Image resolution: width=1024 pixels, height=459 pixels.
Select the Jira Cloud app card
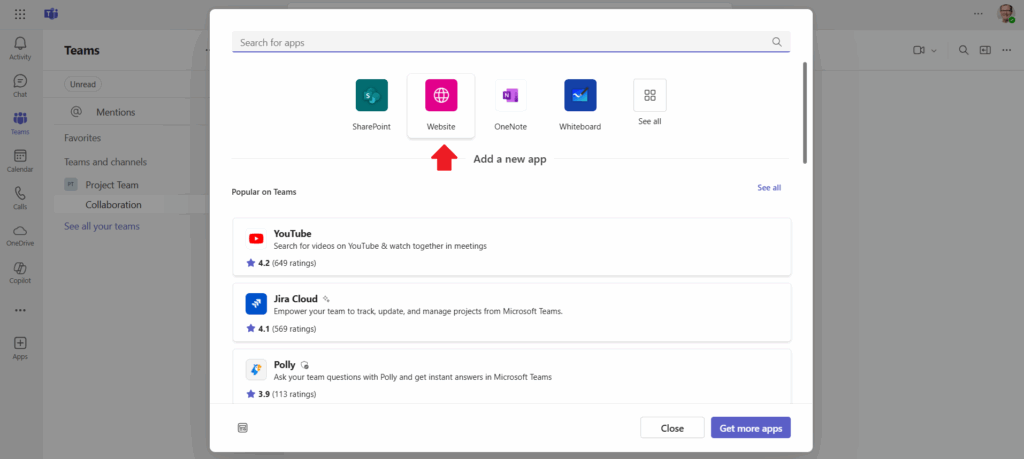point(512,312)
